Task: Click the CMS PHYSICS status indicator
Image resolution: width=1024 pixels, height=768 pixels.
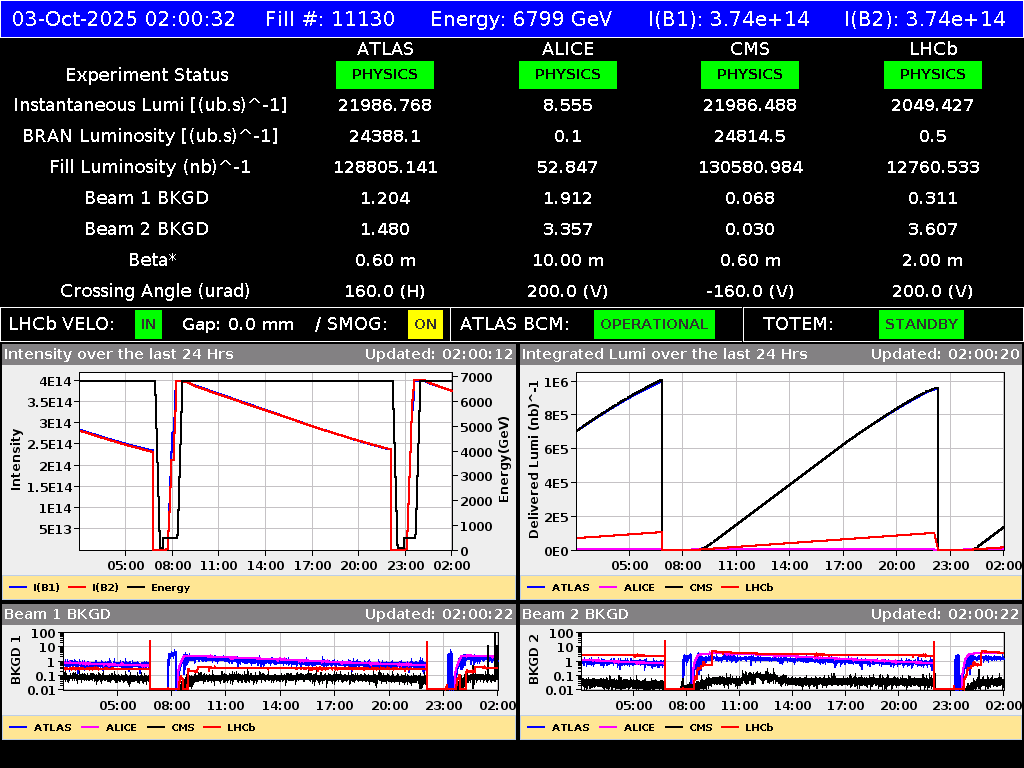Action: click(750, 74)
